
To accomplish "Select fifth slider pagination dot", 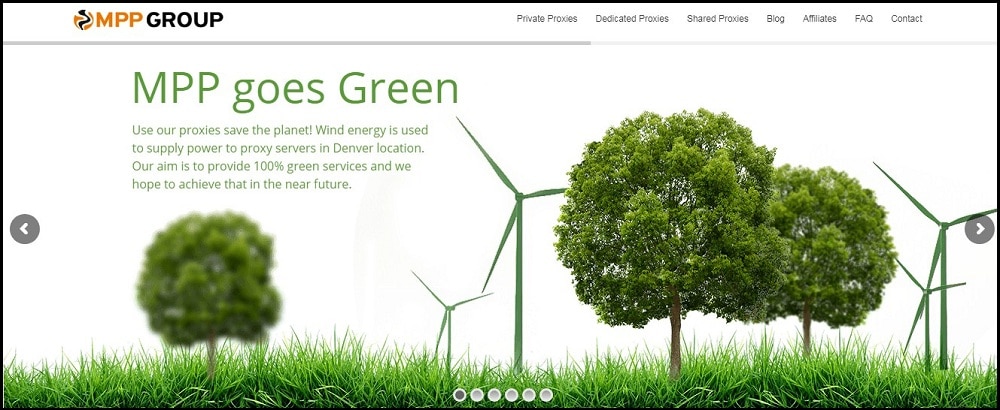I will point(528,395).
